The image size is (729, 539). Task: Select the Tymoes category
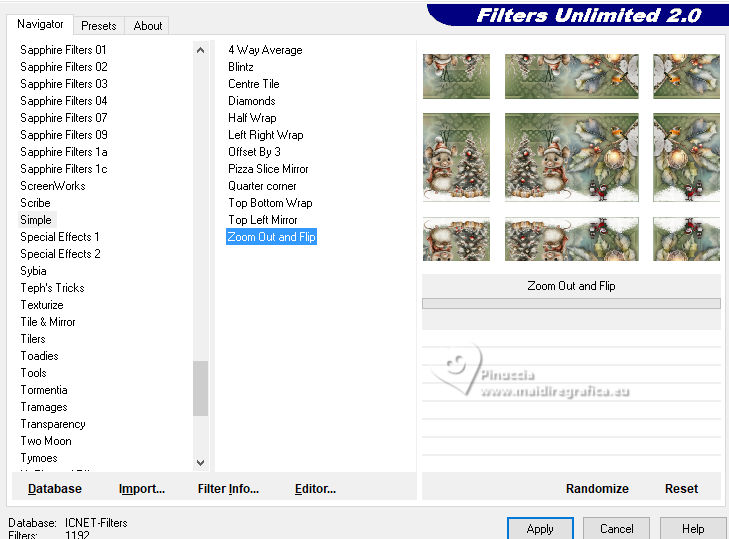pos(39,458)
